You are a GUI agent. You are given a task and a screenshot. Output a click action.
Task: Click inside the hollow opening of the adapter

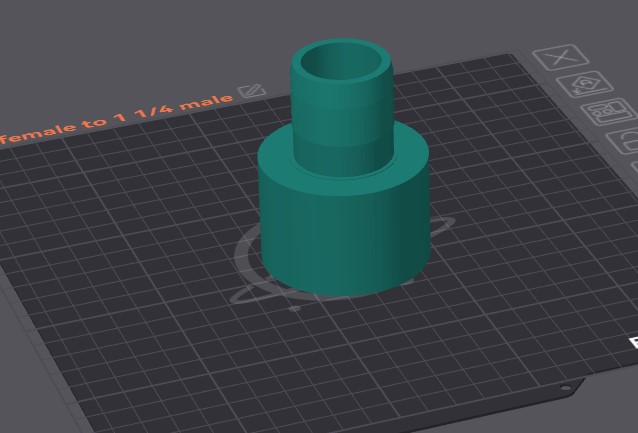pyautogui.click(x=341, y=62)
